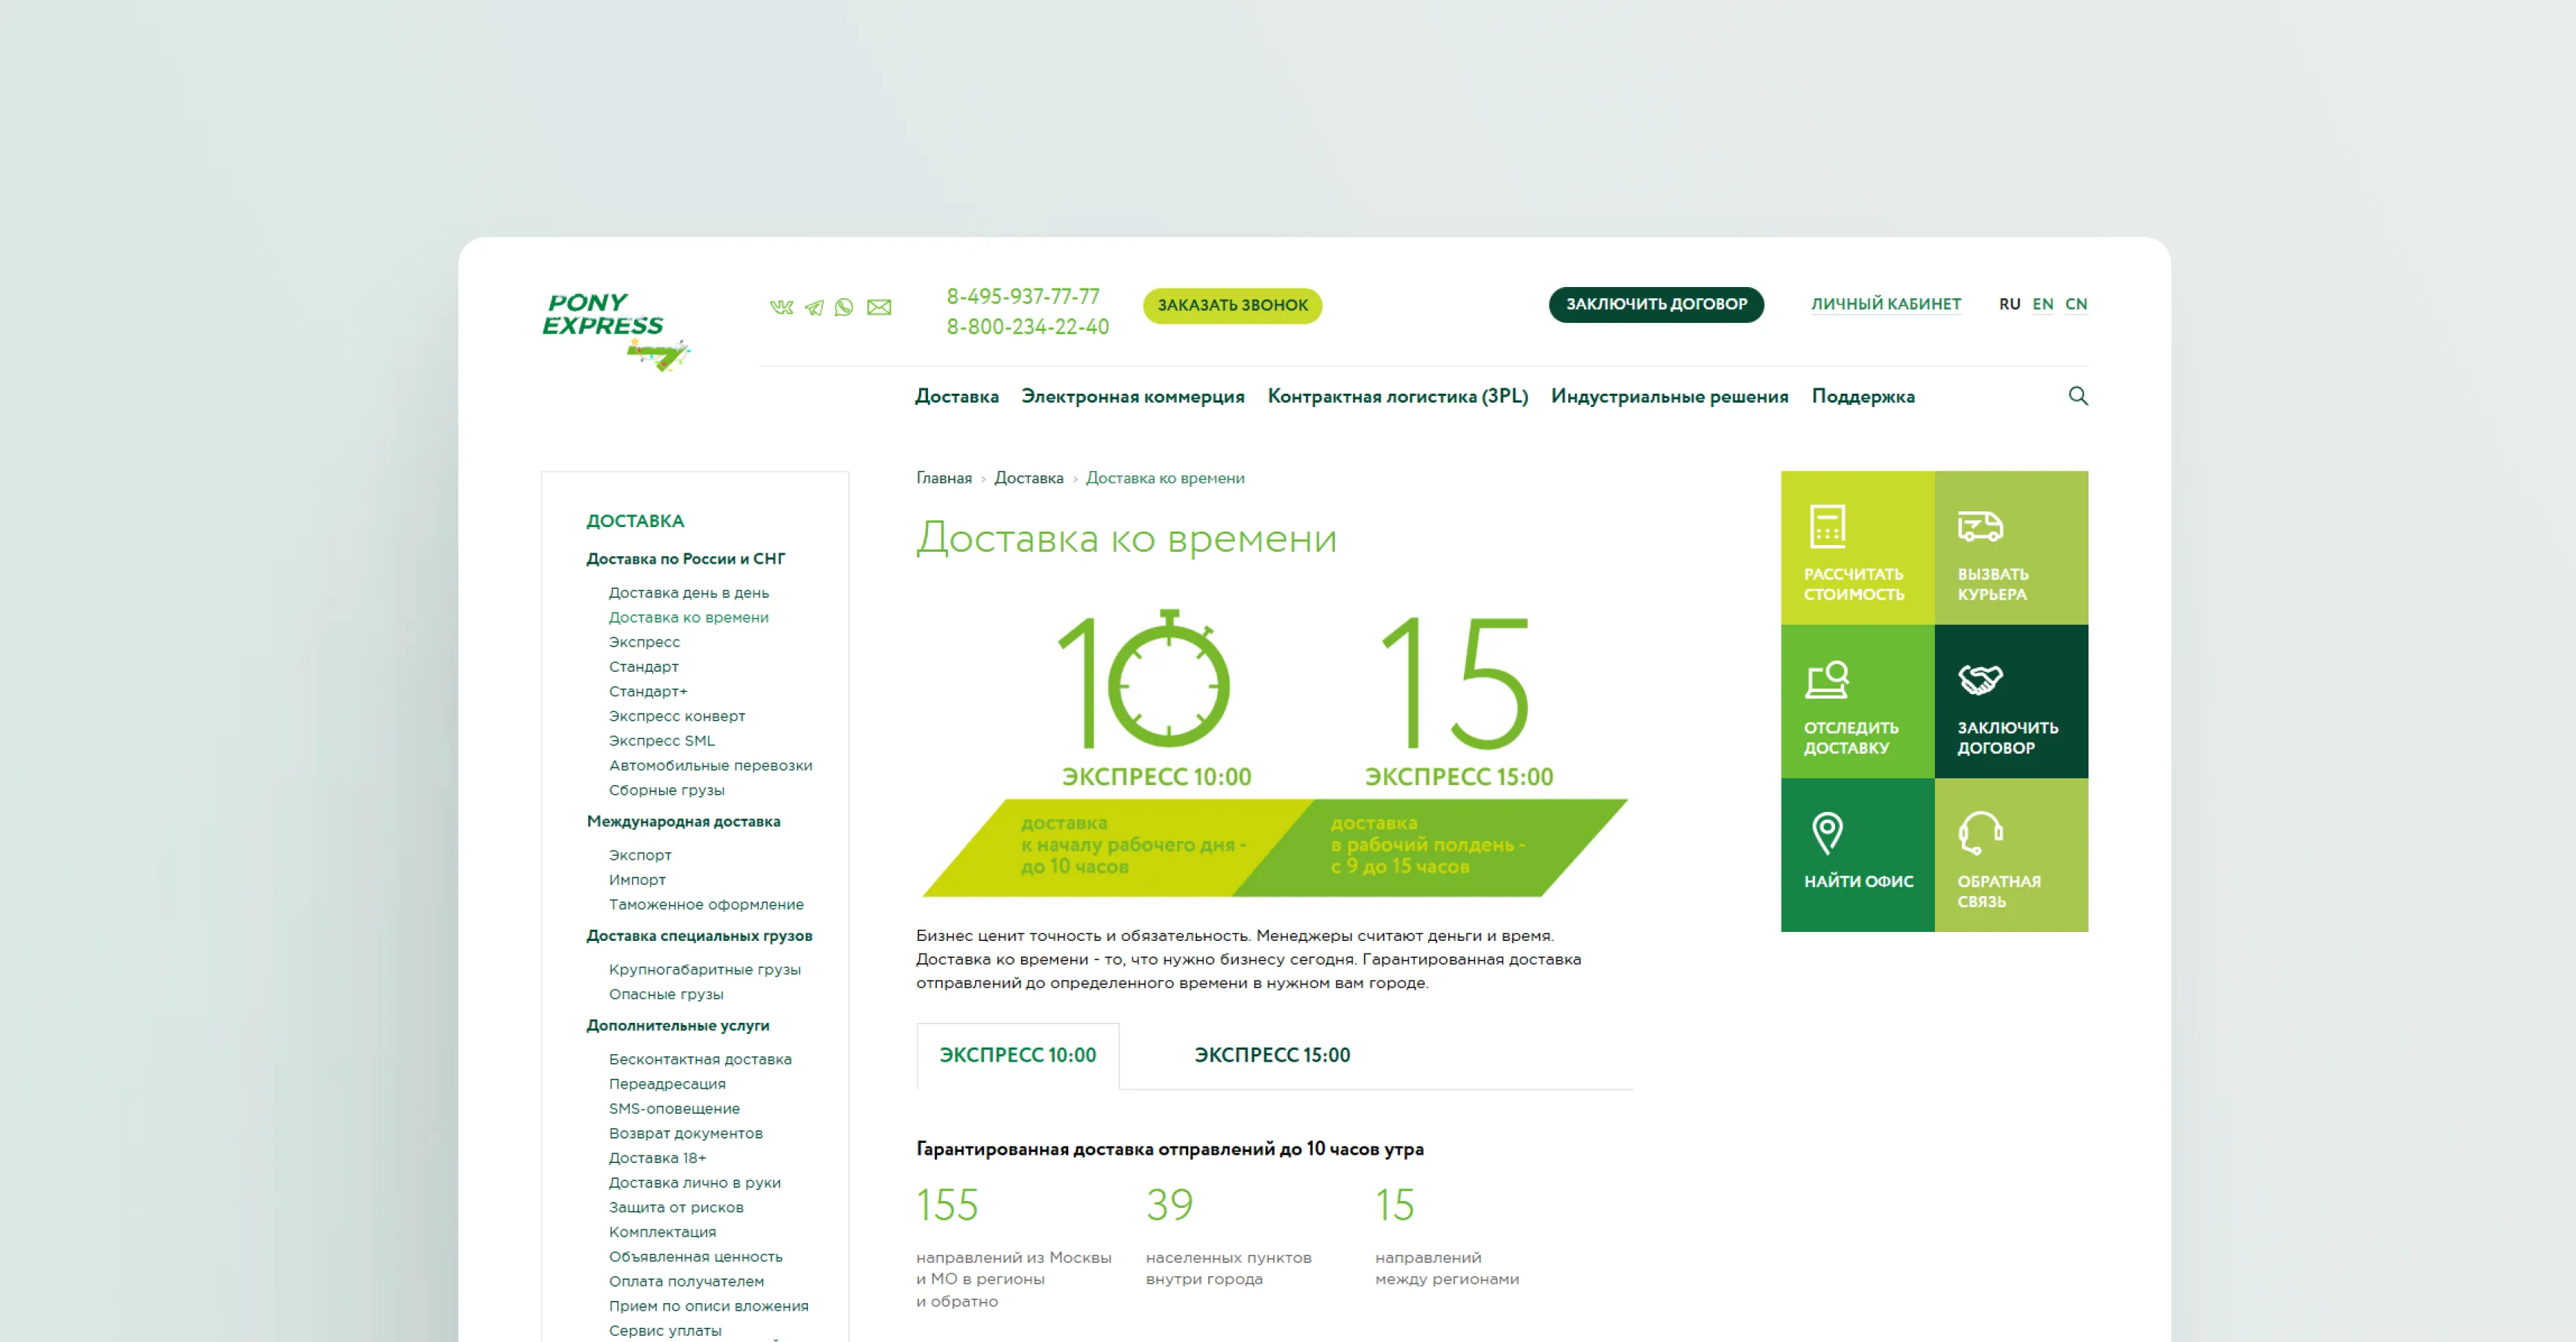Open ЛИЧНЫЙ КАБИНЕТ link

(1885, 304)
